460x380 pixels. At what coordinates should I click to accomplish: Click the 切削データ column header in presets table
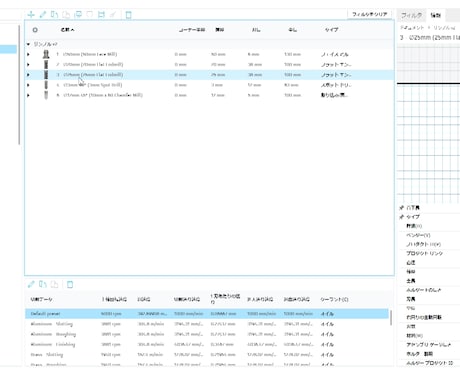[41, 299]
